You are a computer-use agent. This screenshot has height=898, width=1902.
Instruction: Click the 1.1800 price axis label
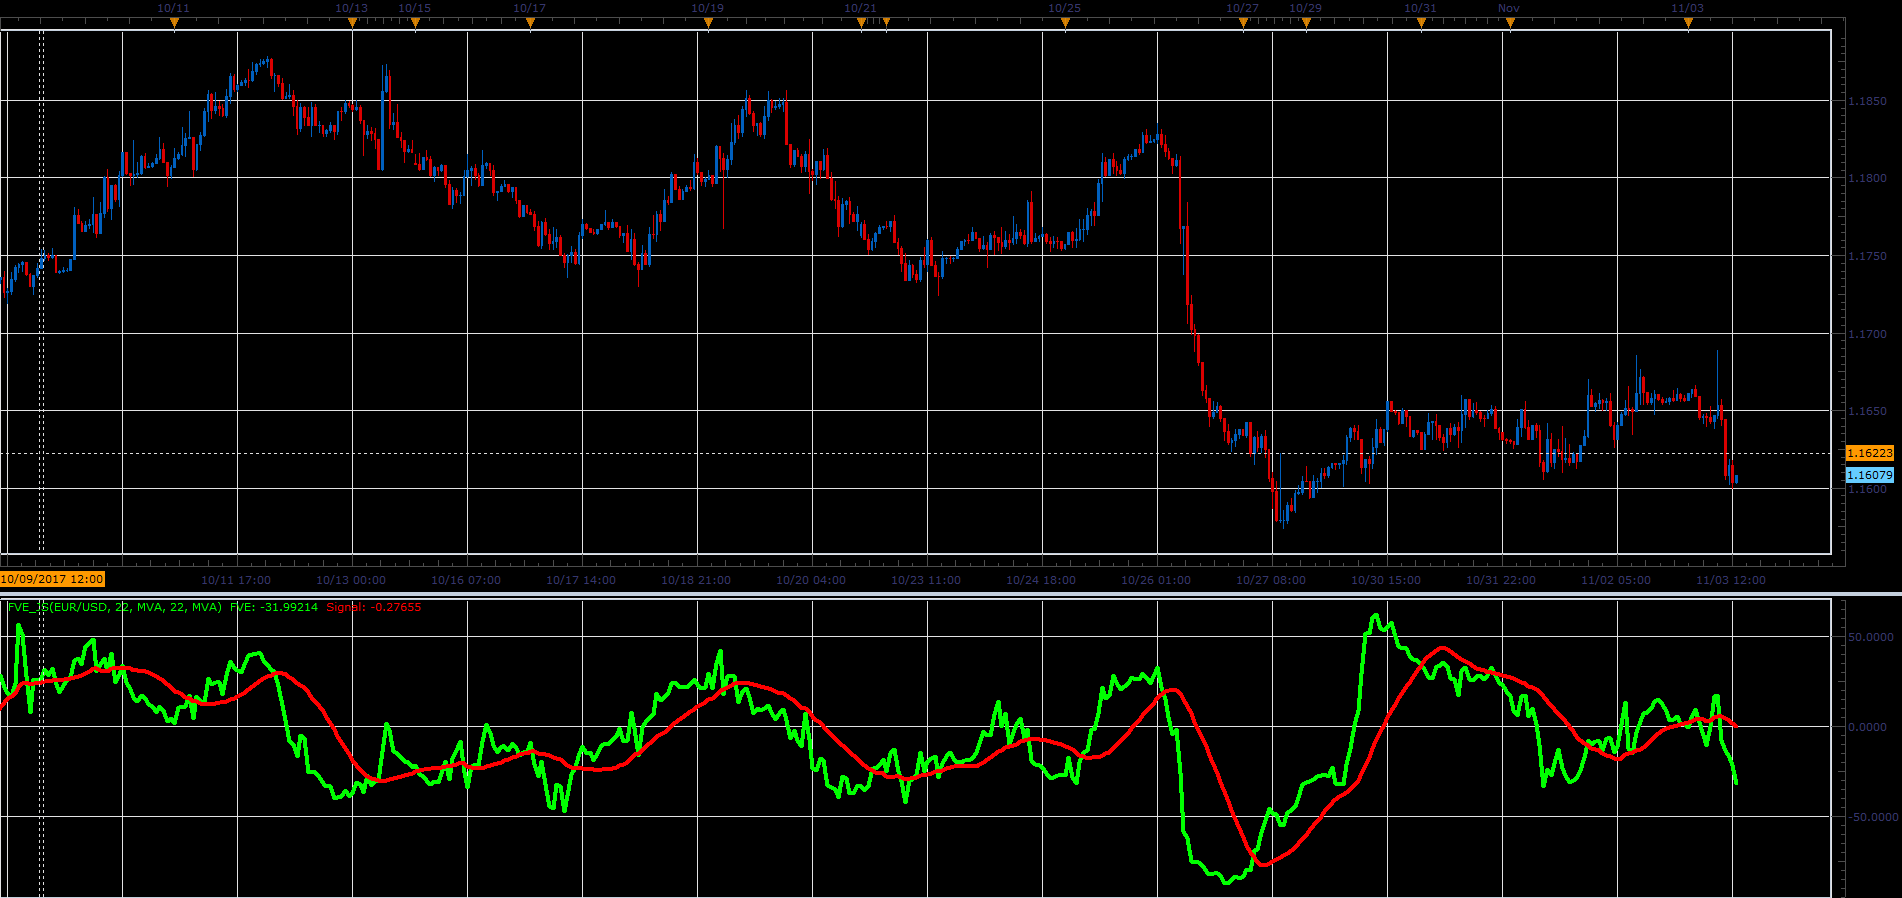tap(1867, 178)
